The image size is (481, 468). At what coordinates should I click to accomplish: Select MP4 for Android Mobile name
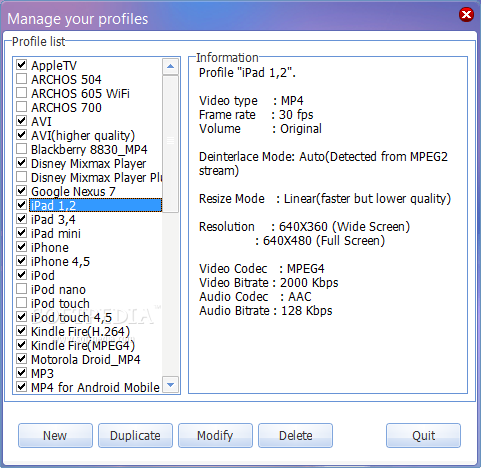[x=95, y=388]
